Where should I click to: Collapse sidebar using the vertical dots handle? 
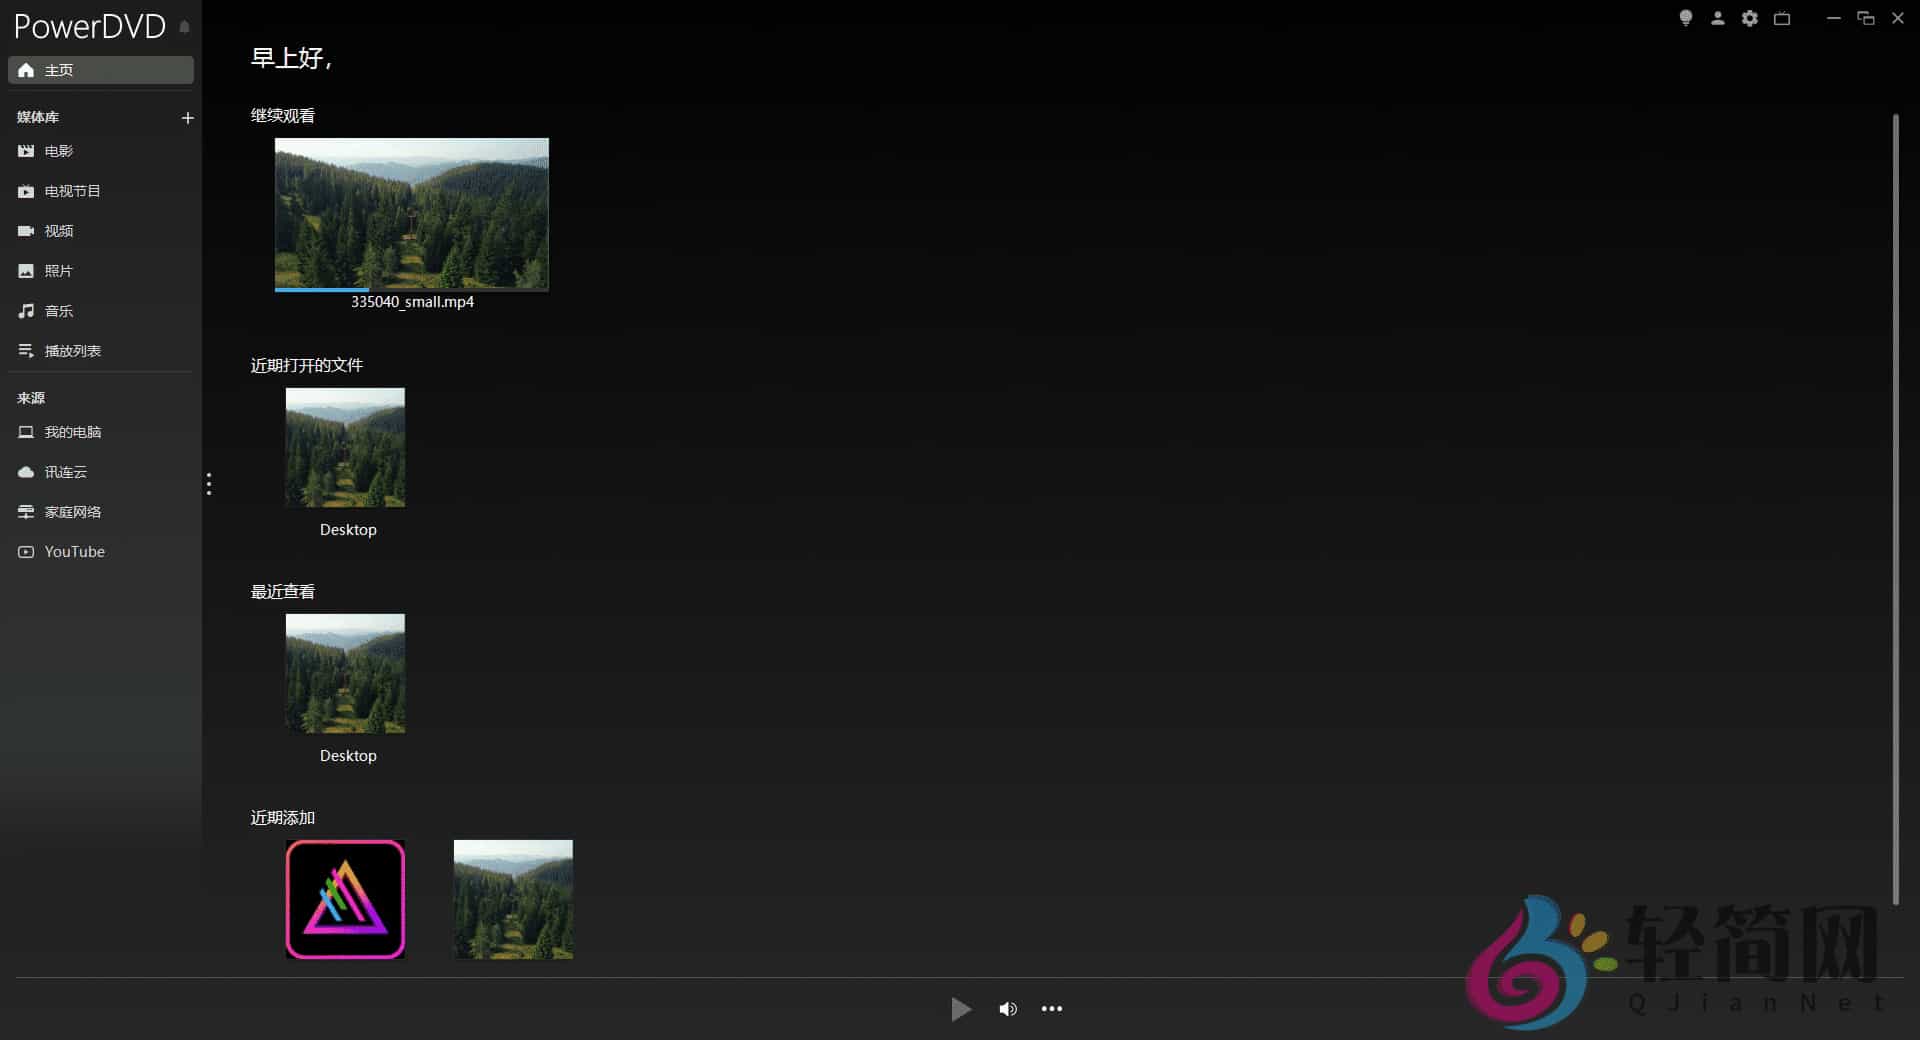point(208,484)
